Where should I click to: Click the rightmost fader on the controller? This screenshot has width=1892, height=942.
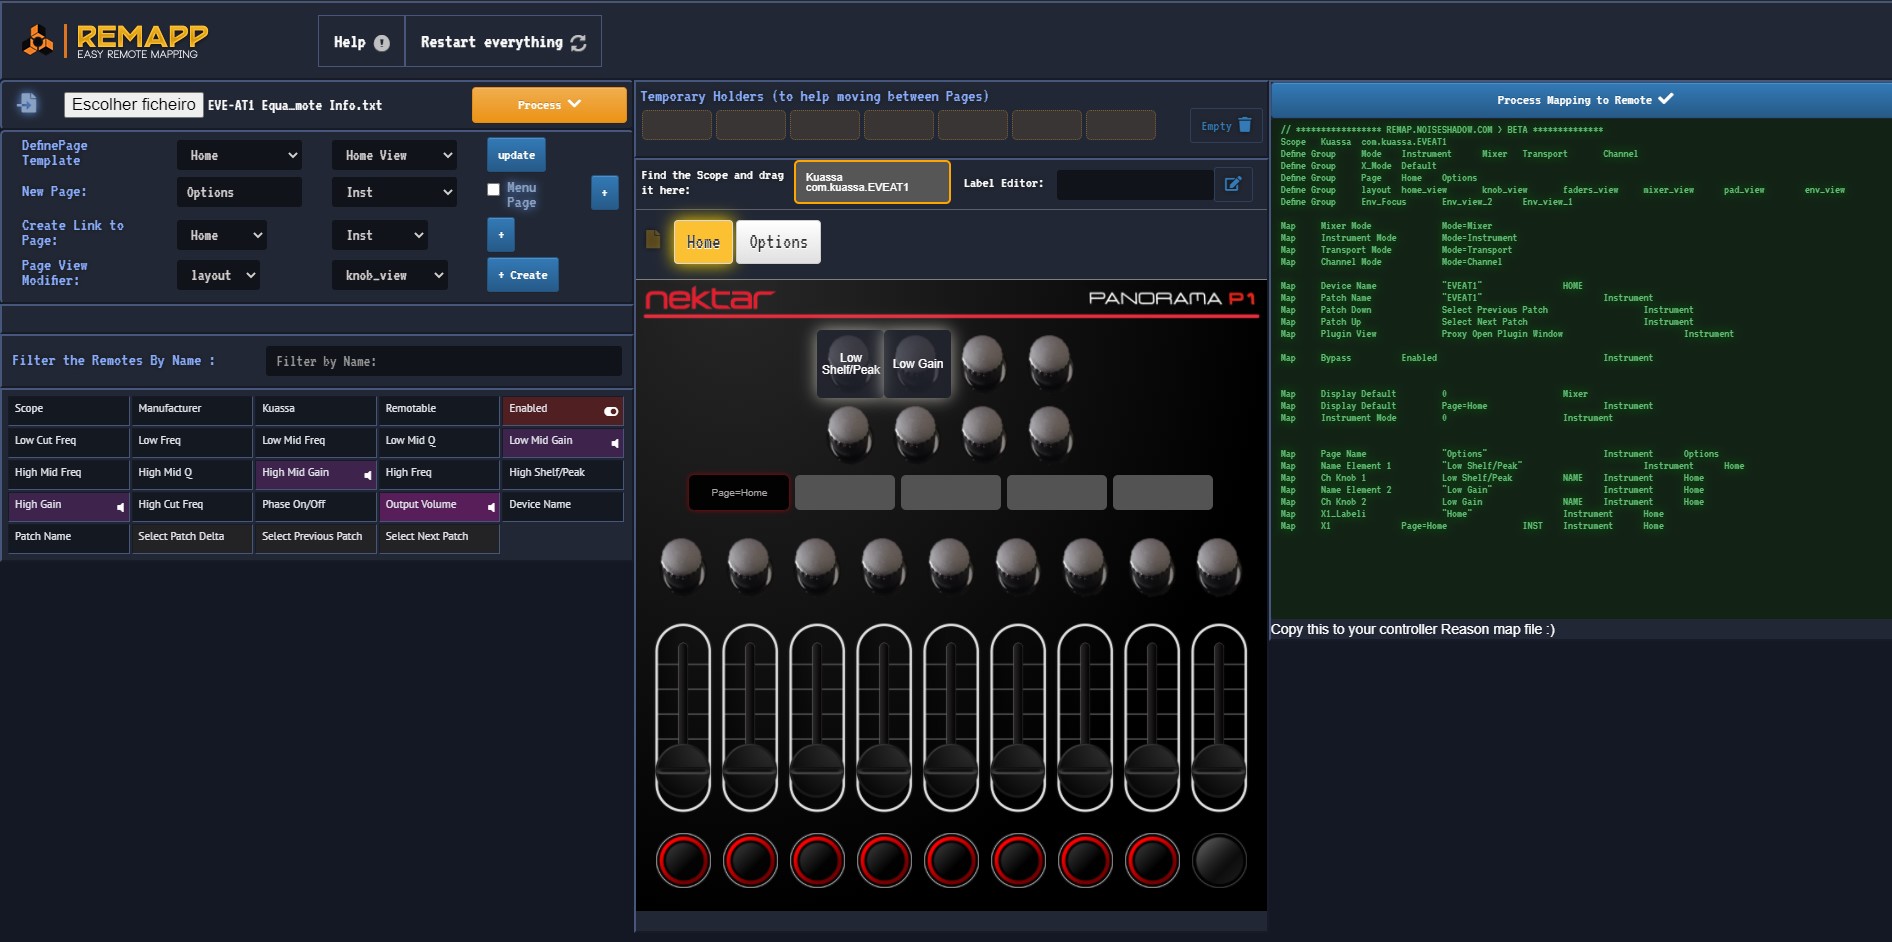tap(1219, 717)
